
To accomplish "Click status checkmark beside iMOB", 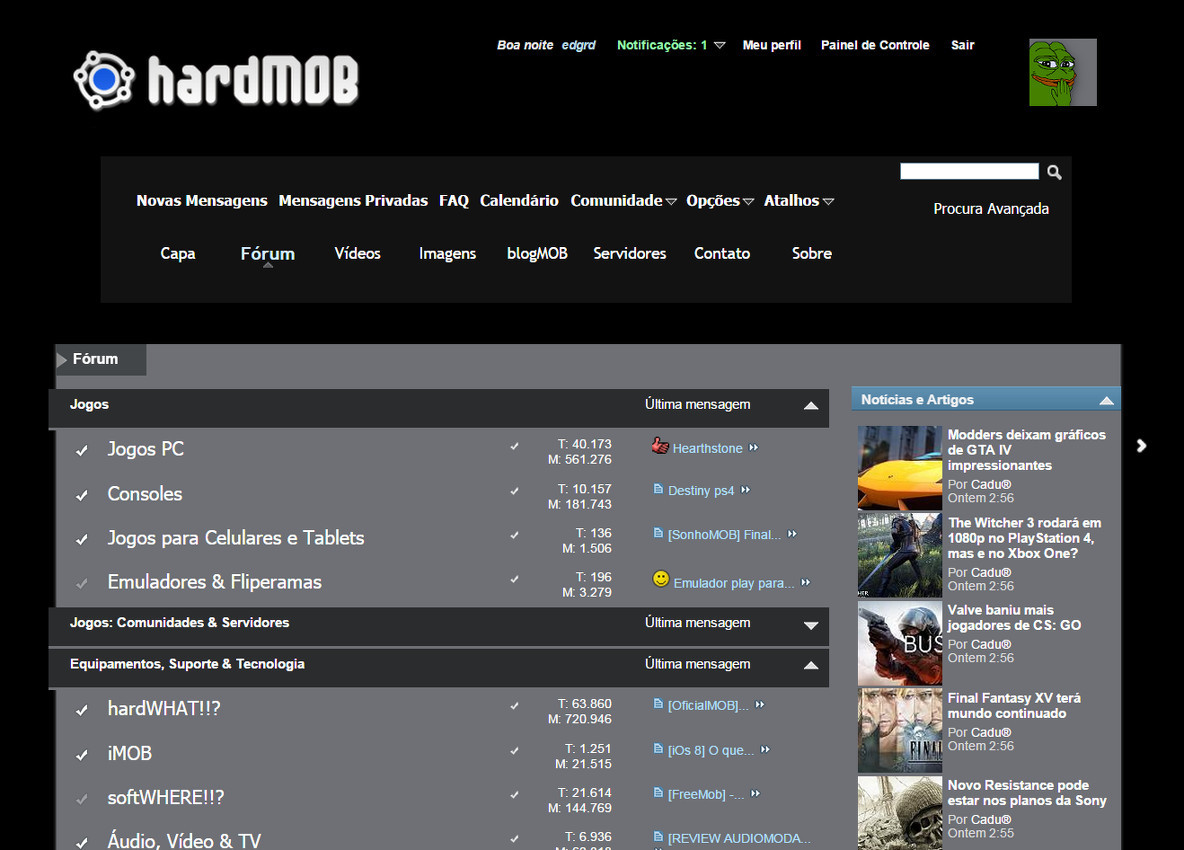I will [82, 755].
